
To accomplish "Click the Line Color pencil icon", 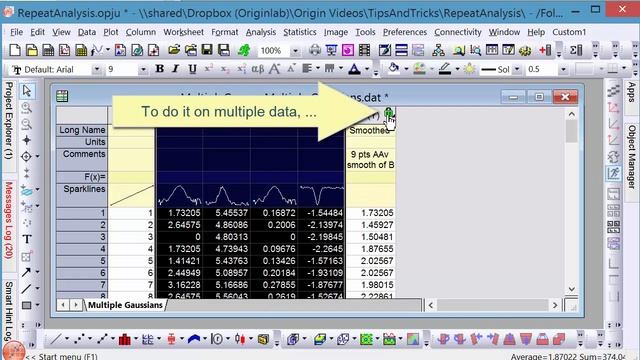I will click(445, 69).
